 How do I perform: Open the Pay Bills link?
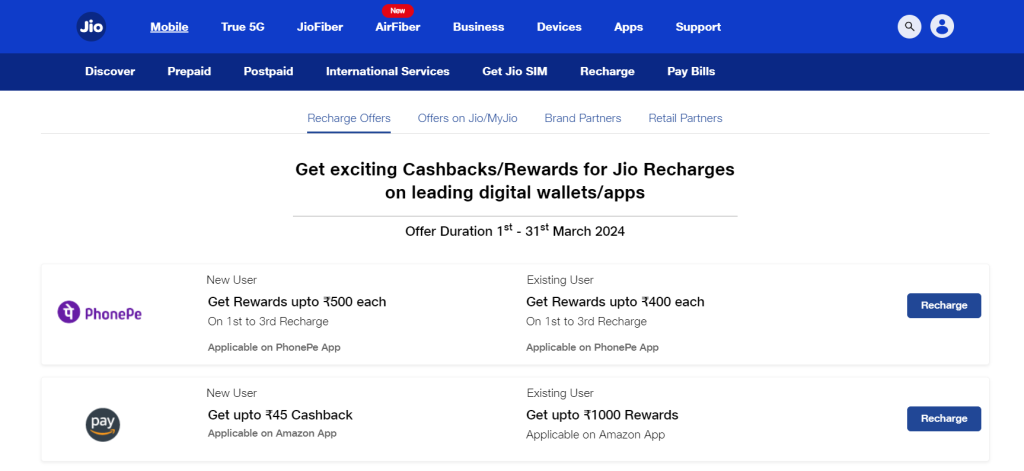pos(691,71)
